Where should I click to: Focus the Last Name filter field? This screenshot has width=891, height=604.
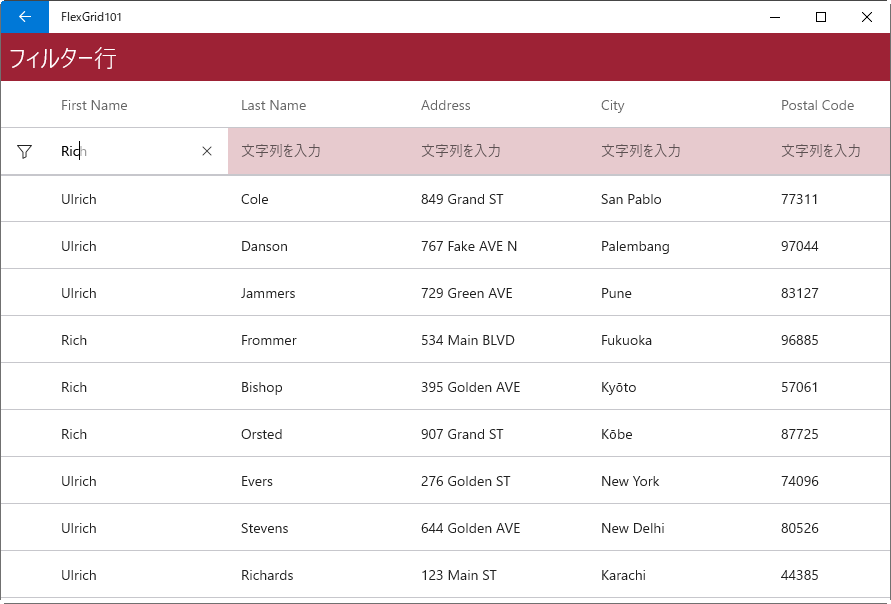point(318,151)
